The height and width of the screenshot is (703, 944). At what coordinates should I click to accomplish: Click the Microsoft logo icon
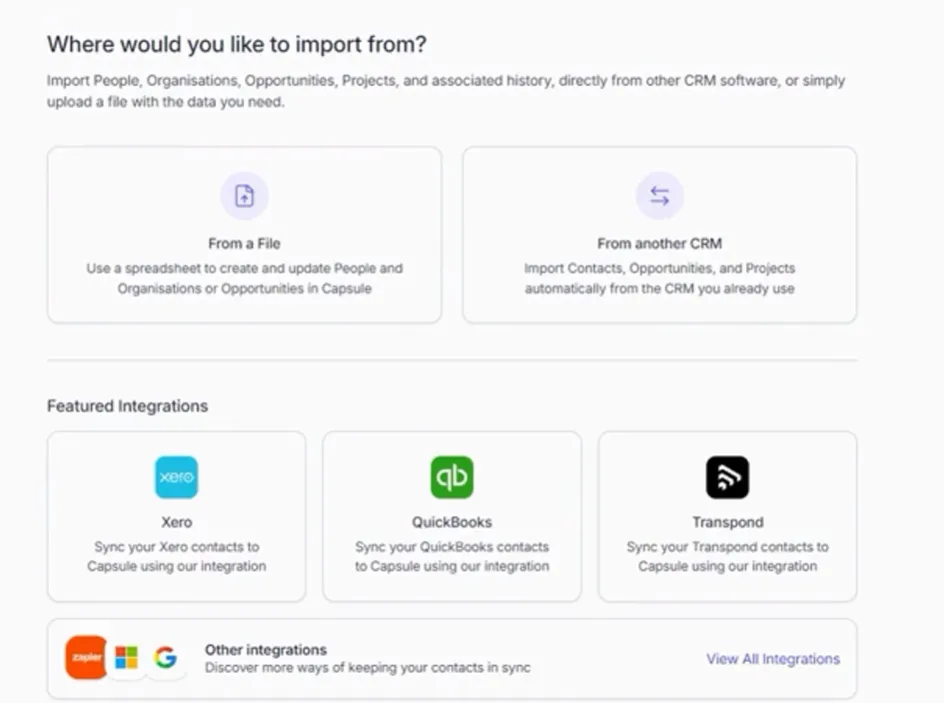coord(126,657)
